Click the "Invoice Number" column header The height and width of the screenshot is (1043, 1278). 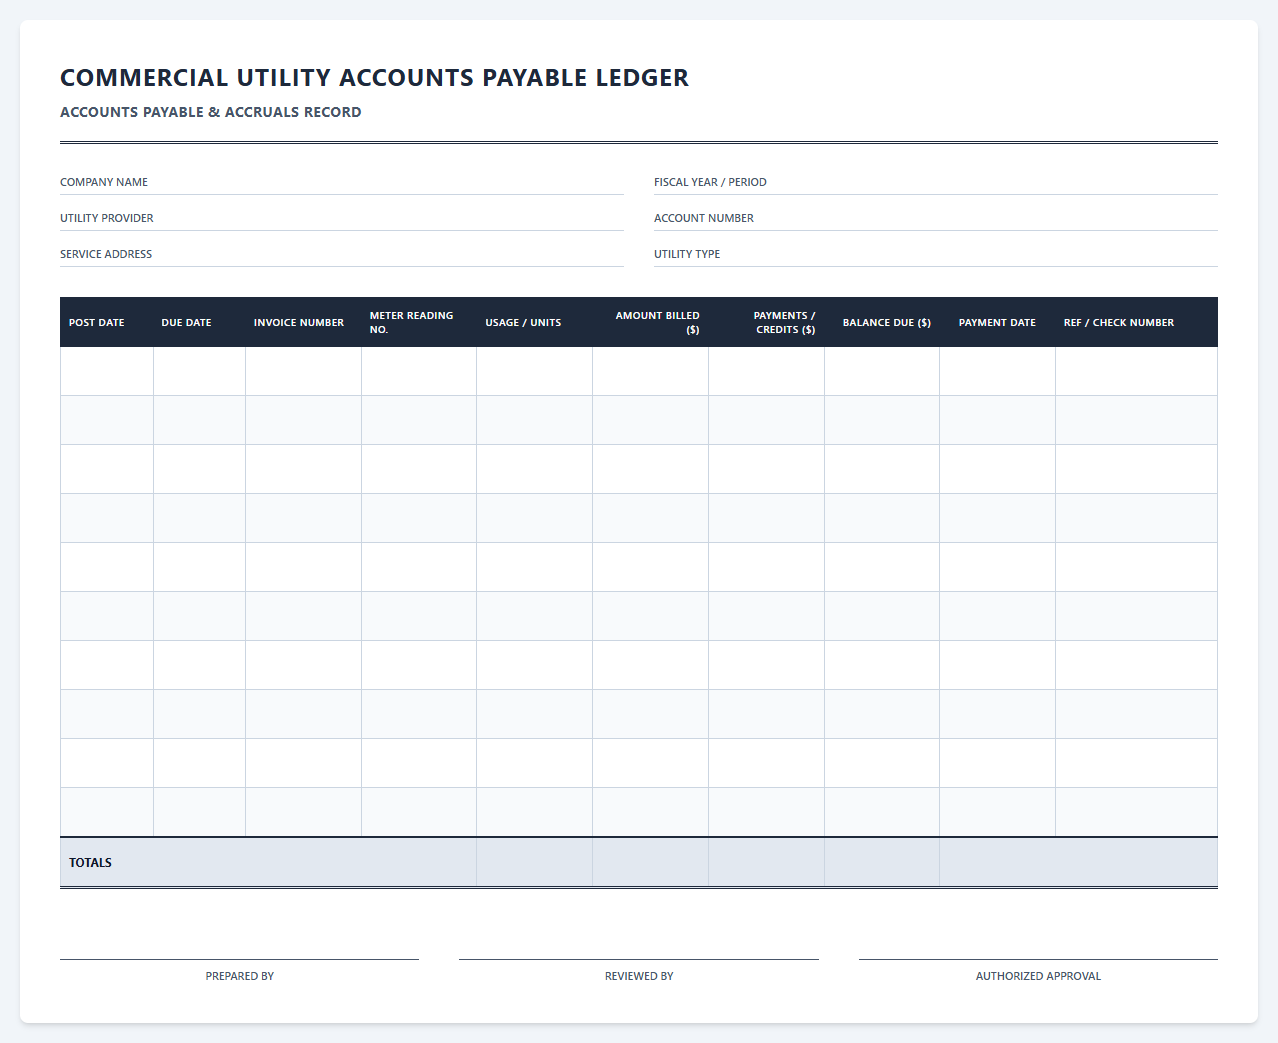tap(303, 322)
